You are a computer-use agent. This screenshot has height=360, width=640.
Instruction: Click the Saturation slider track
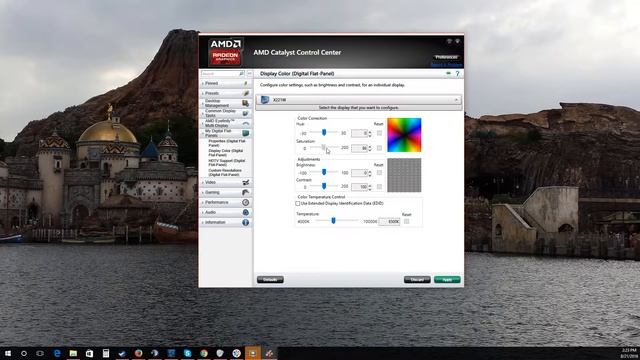tap(324, 147)
